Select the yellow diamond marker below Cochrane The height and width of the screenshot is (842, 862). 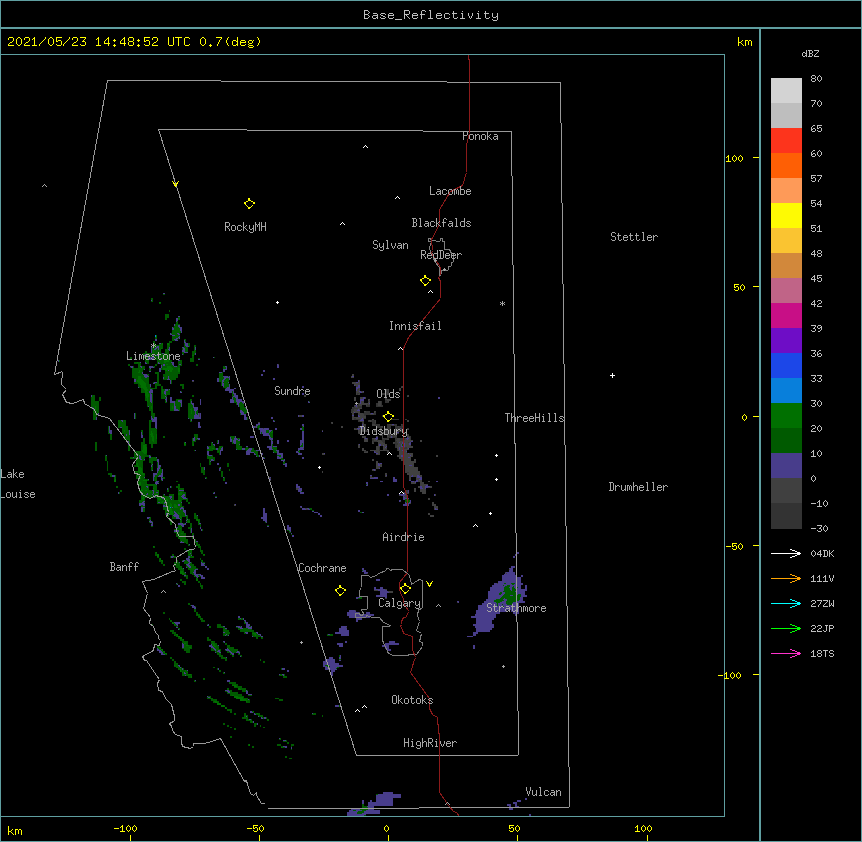(340, 590)
